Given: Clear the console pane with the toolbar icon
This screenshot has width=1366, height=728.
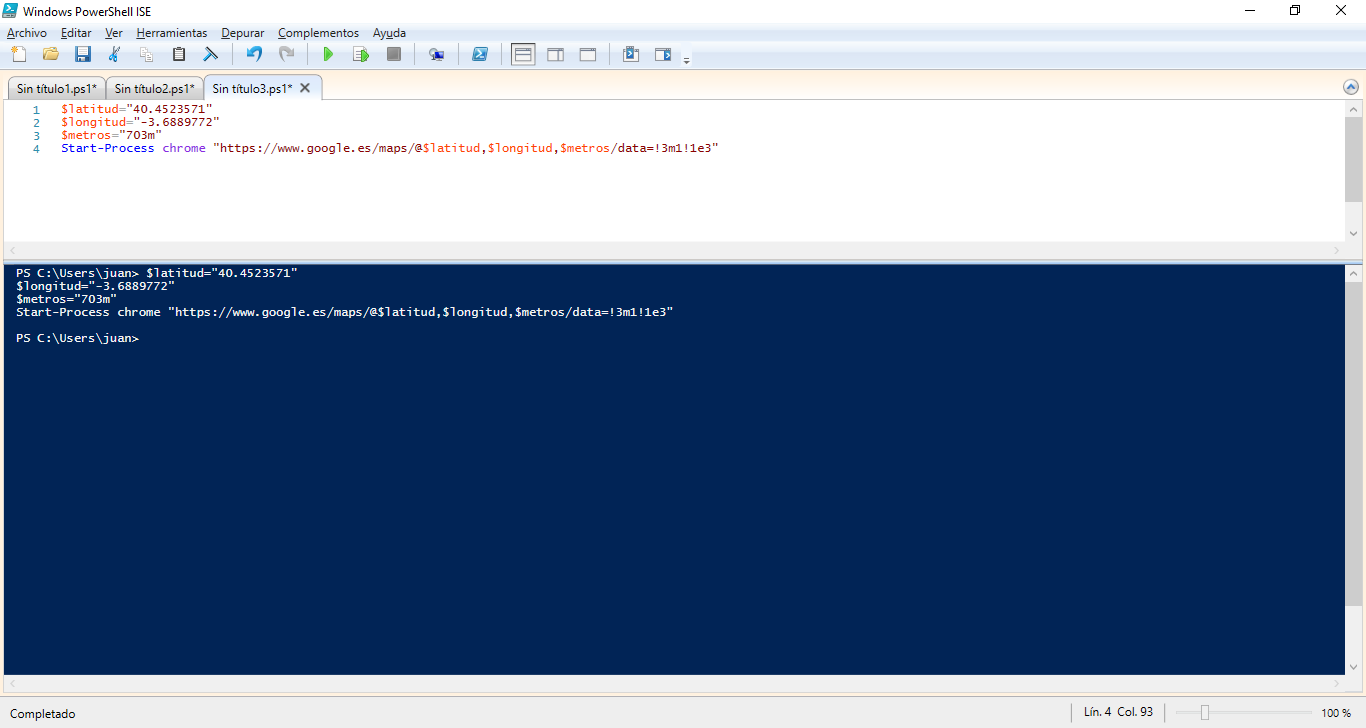Looking at the screenshot, I should (x=211, y=54).
